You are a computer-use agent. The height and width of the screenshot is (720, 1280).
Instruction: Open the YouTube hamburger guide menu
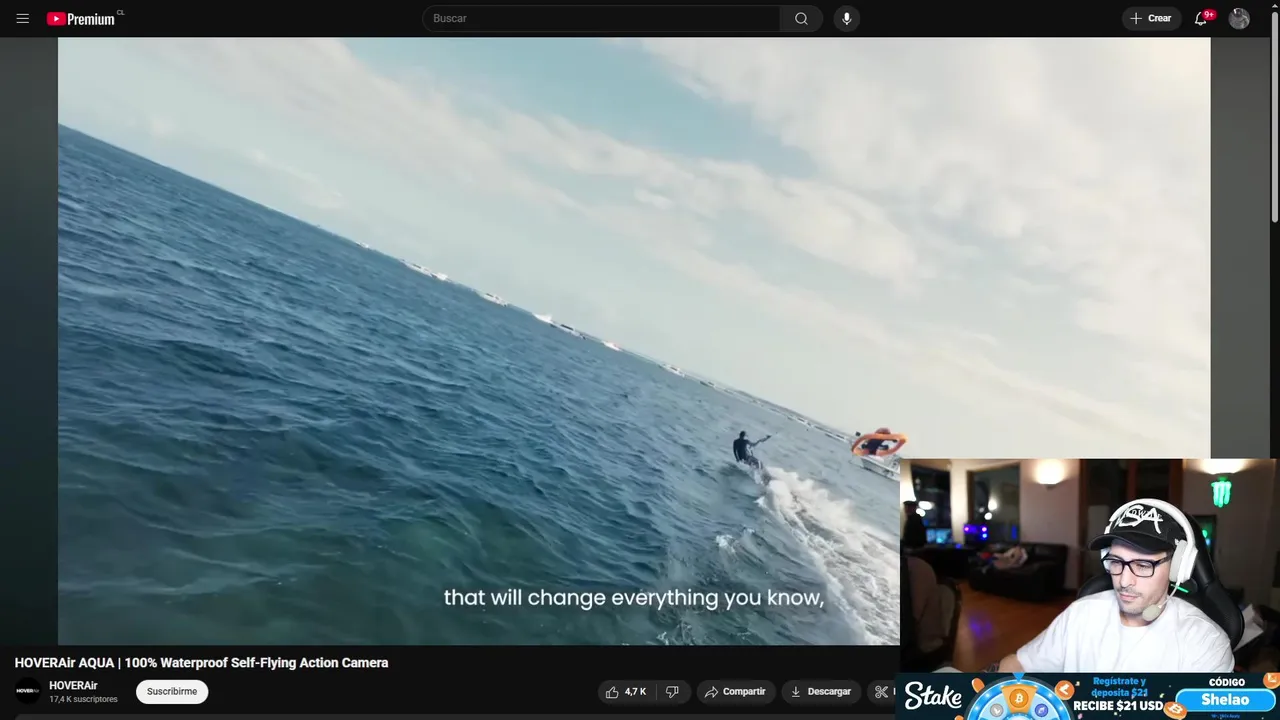click(22, 18)
